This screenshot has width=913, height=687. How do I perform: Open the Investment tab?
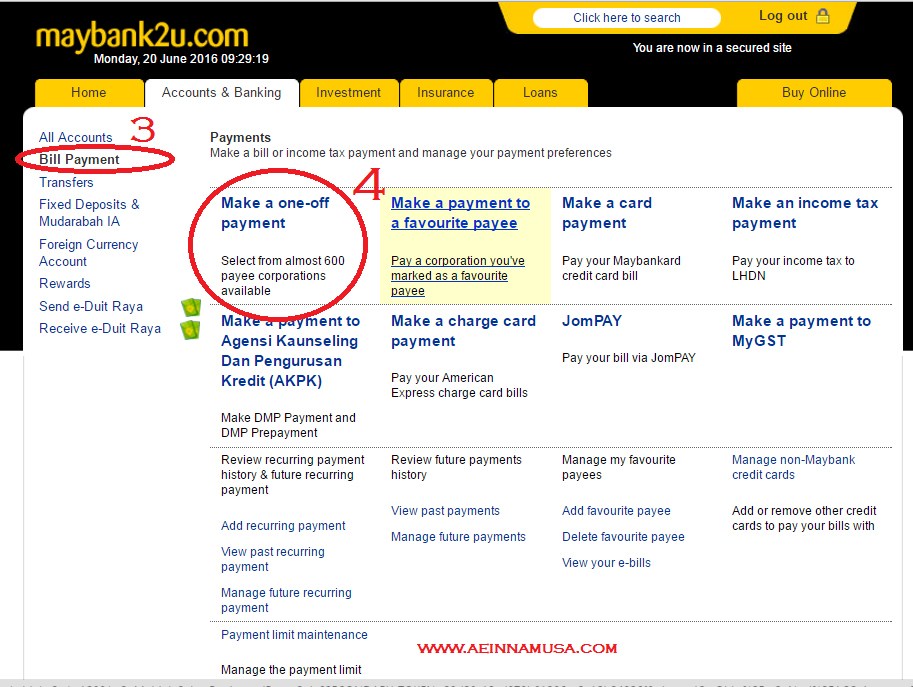348,93
